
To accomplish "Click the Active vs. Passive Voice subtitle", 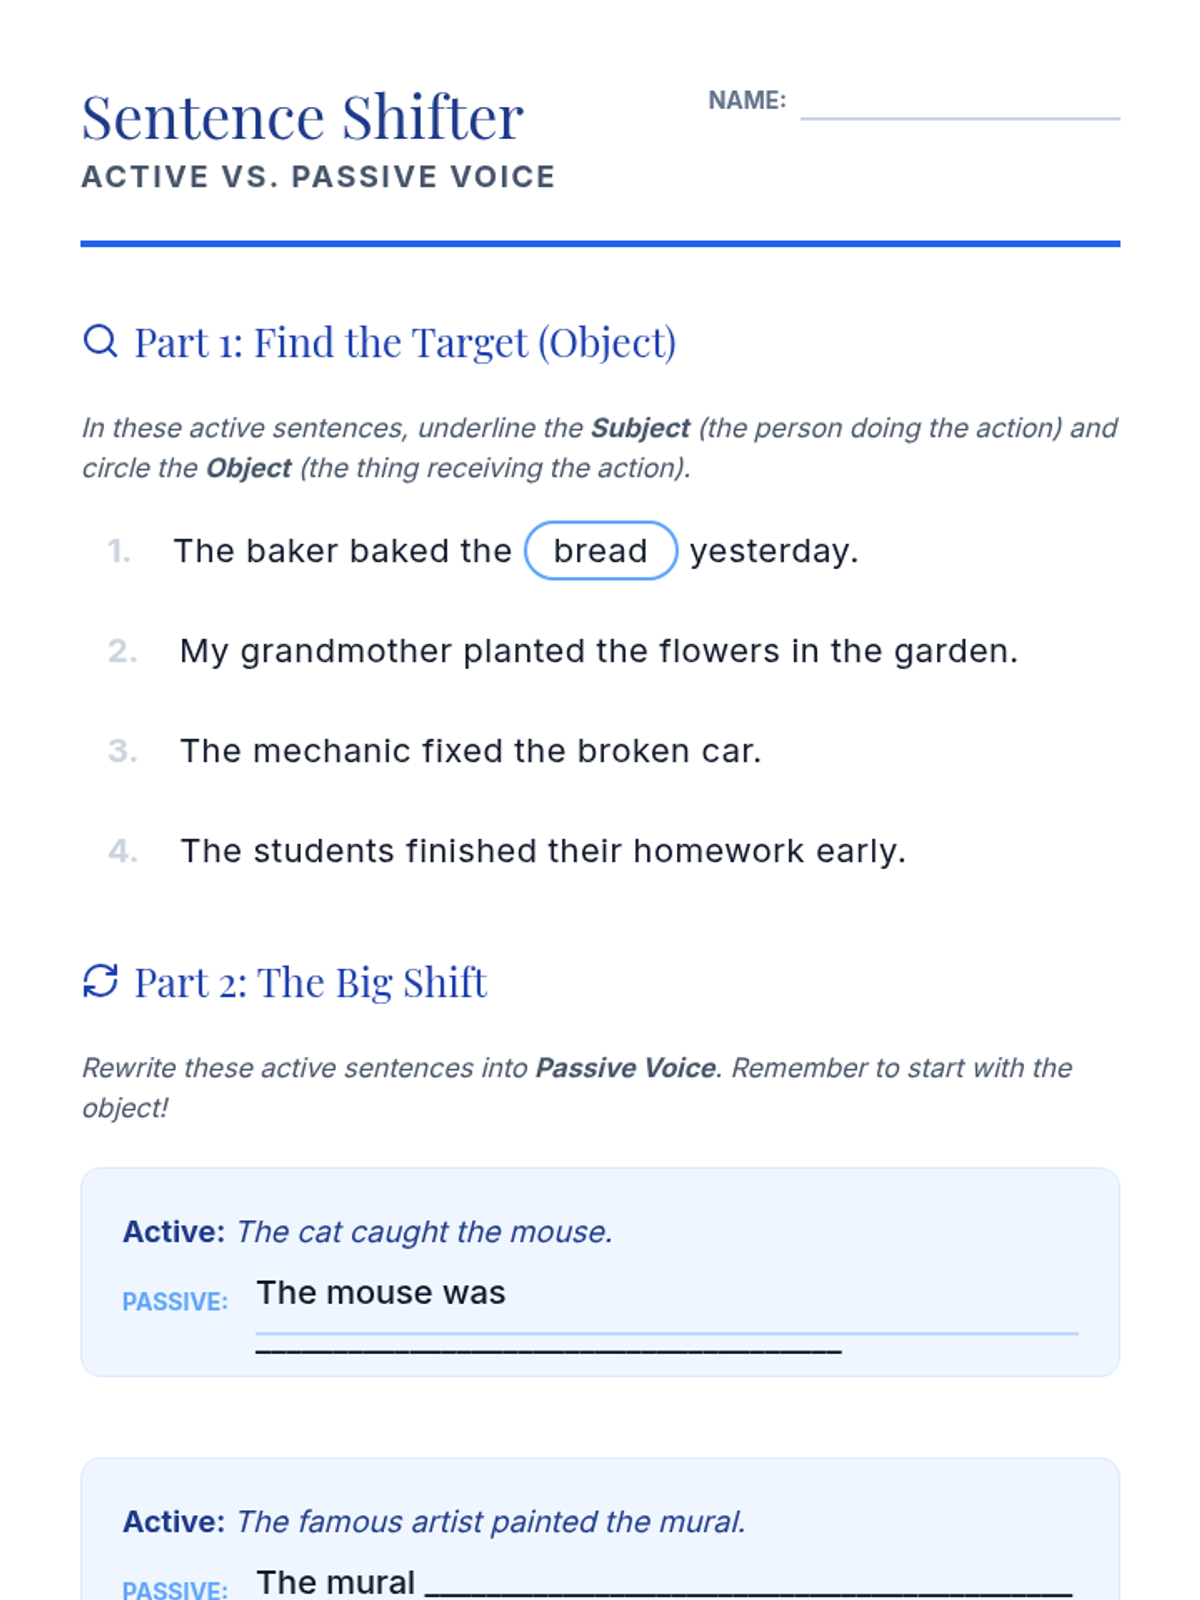I will tap(318, 177).
